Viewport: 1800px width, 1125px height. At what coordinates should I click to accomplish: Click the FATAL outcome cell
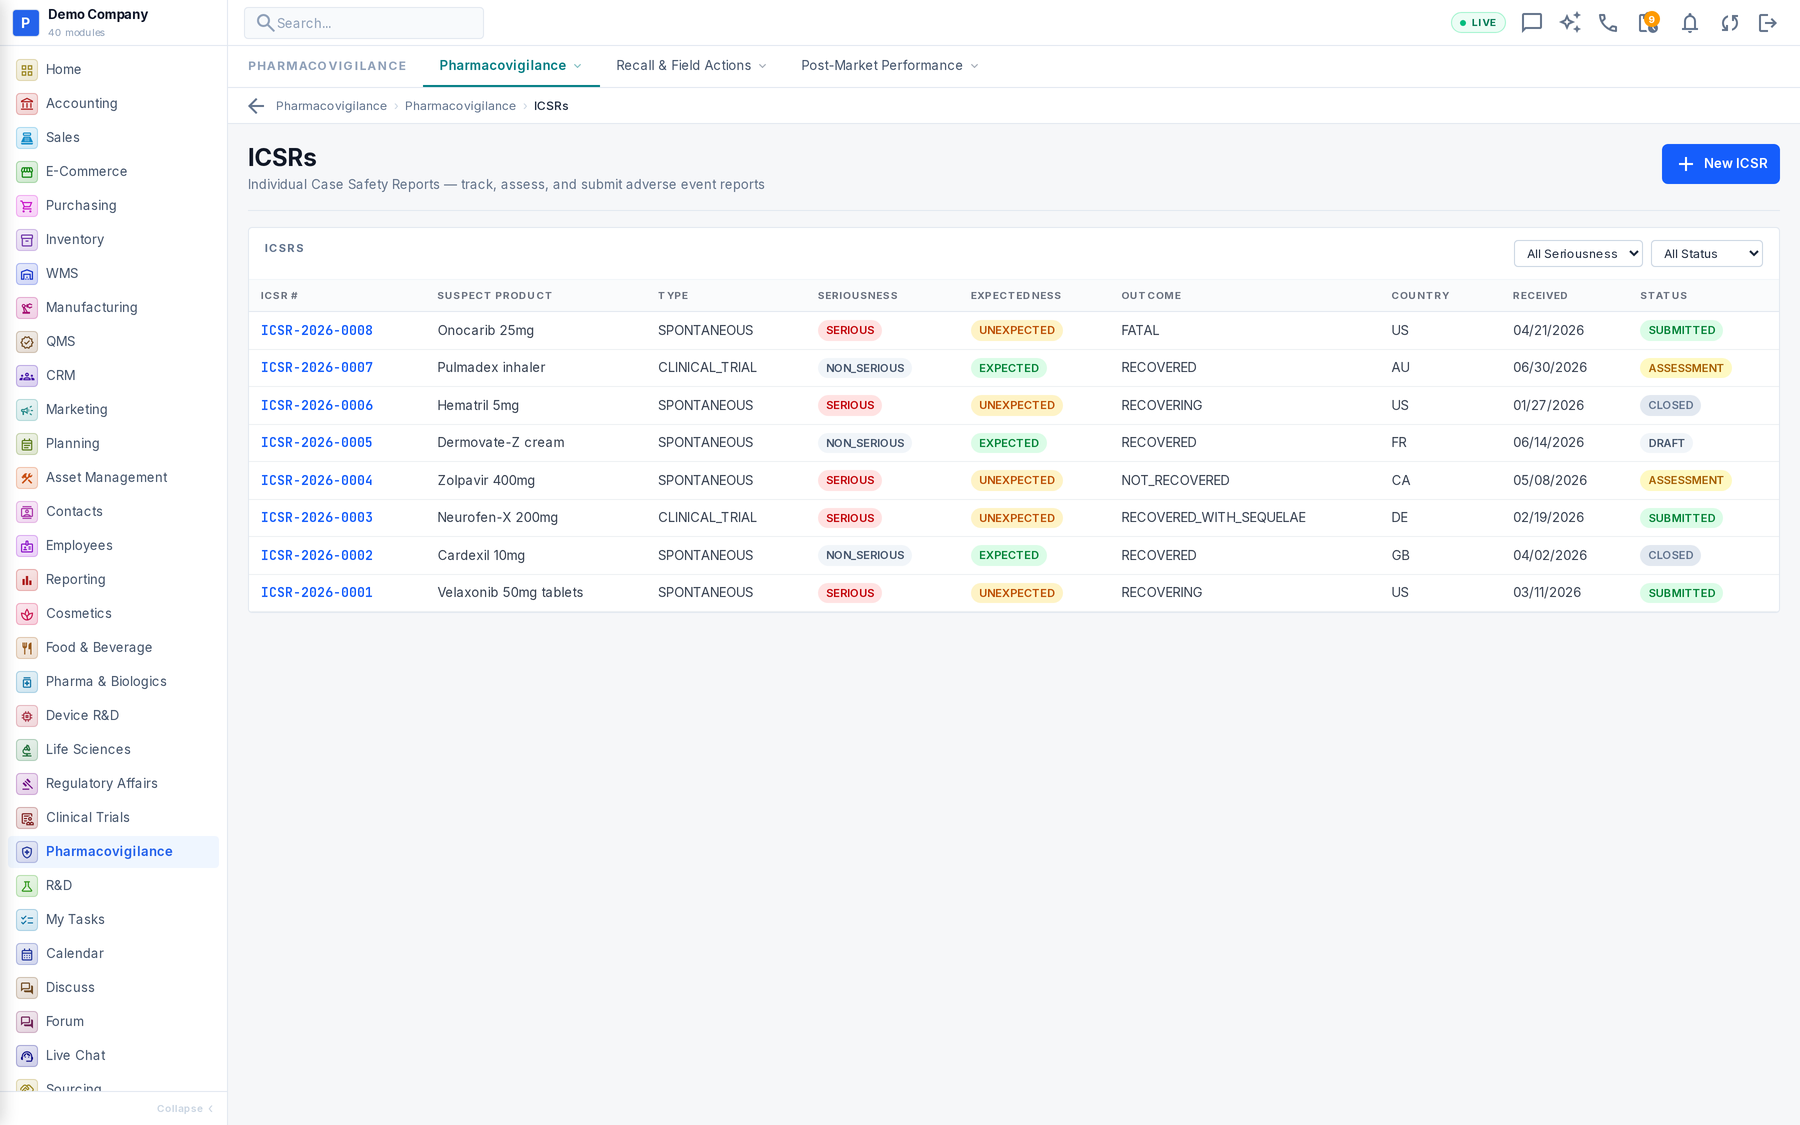tap(1140, 330)
